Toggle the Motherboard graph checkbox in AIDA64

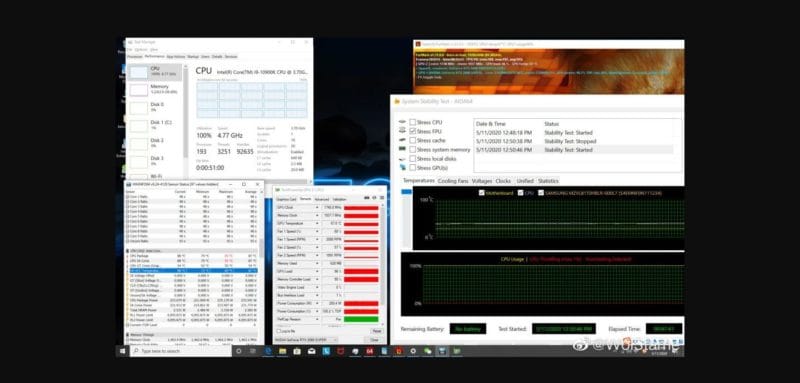482,193
